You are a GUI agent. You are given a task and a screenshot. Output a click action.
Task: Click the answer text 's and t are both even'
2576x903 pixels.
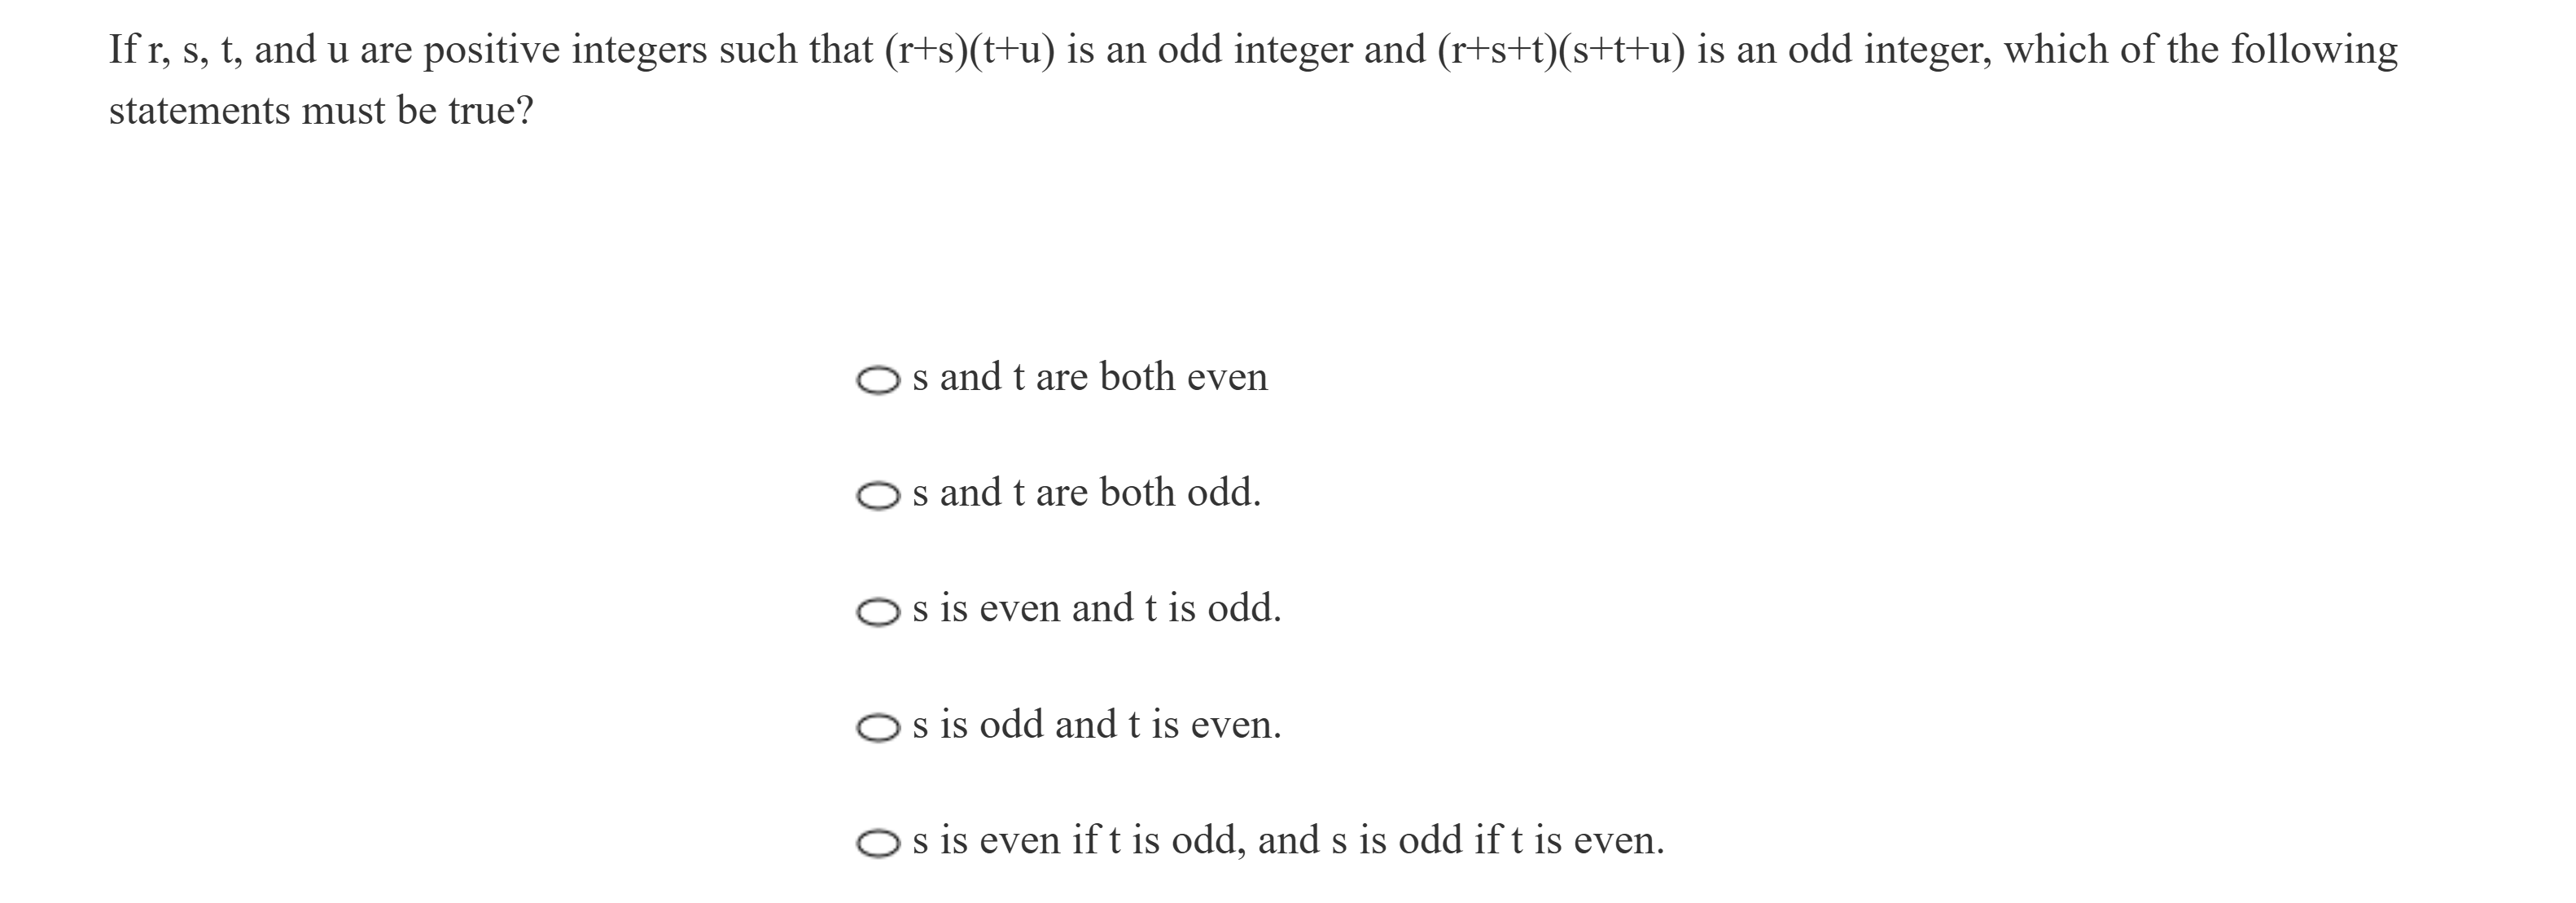point(1089,378)
